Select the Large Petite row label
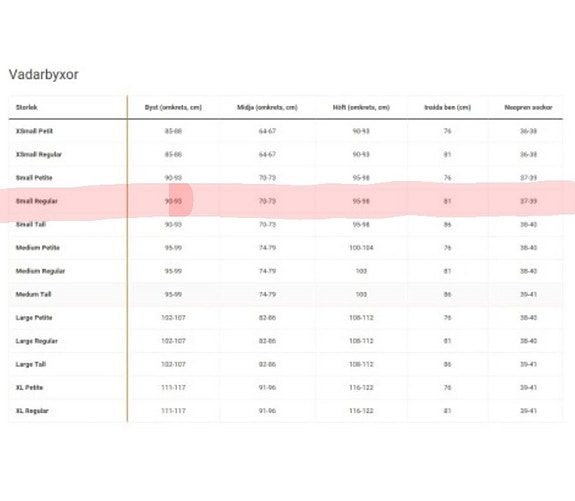 34,318
